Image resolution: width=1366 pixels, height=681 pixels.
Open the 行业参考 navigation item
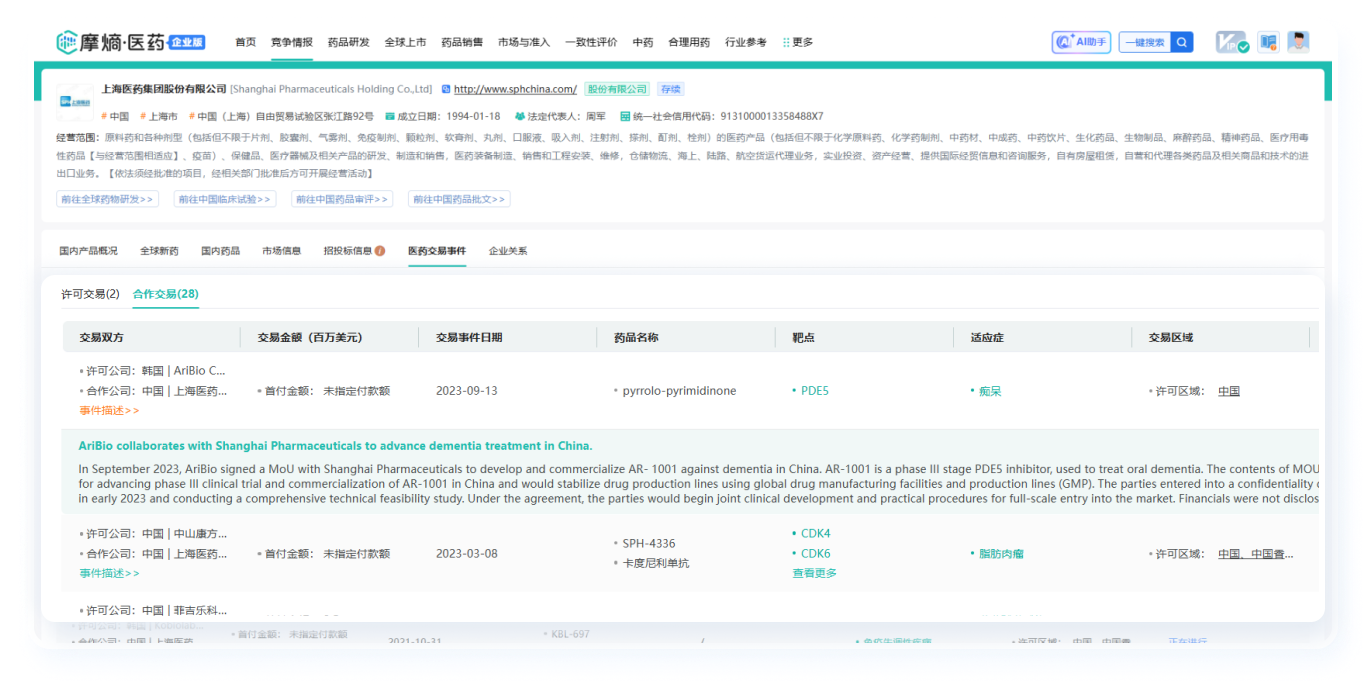click(746, 42)
